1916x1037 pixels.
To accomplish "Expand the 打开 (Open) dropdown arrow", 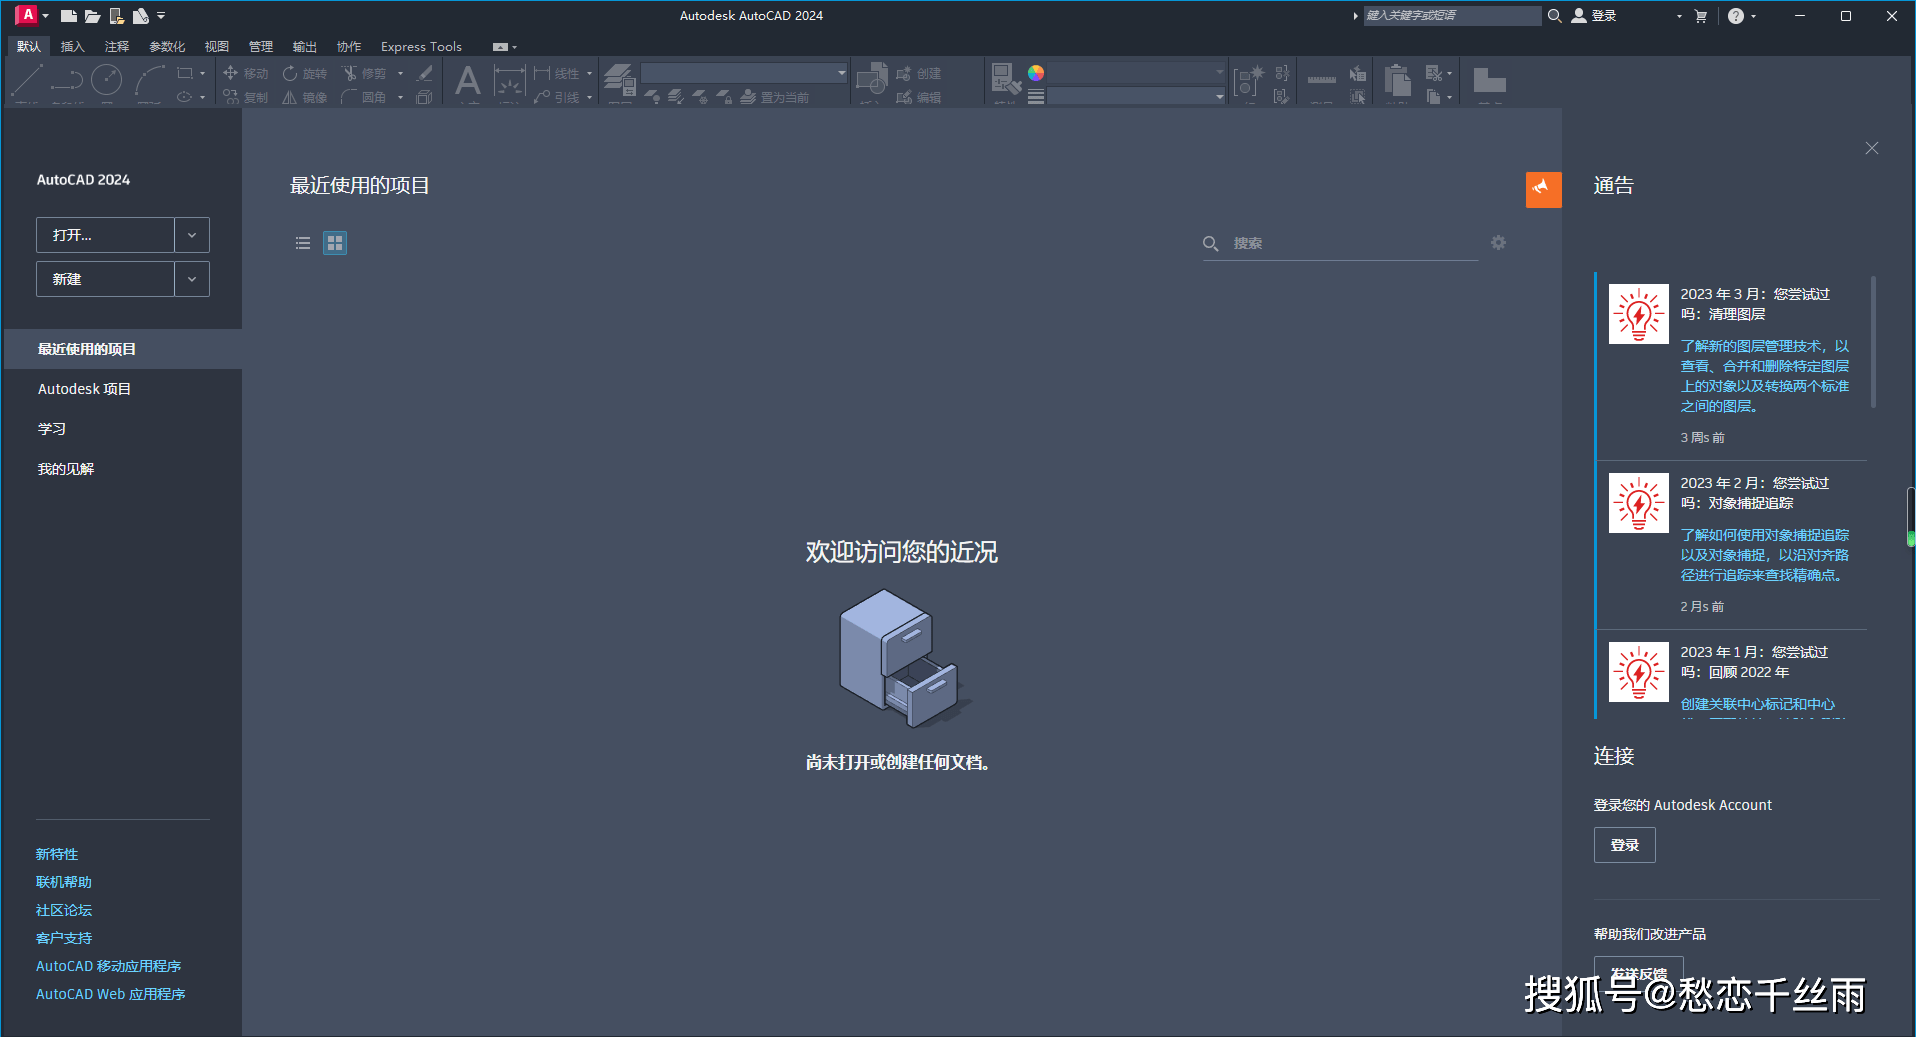I will tap(192, 235).
